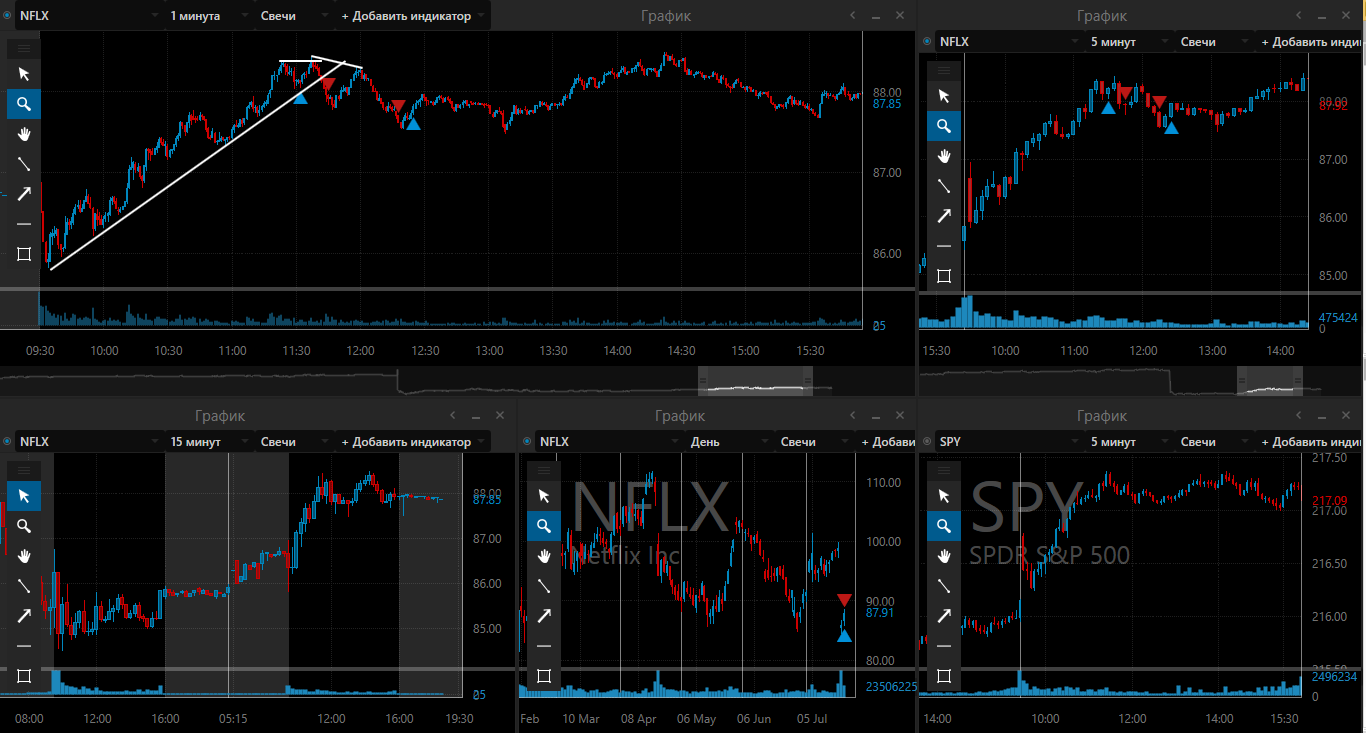Activate the magnifier zoom tool on the 1 минута chart
This screenshot has width=1366, height=733.
tap(24, 104)
